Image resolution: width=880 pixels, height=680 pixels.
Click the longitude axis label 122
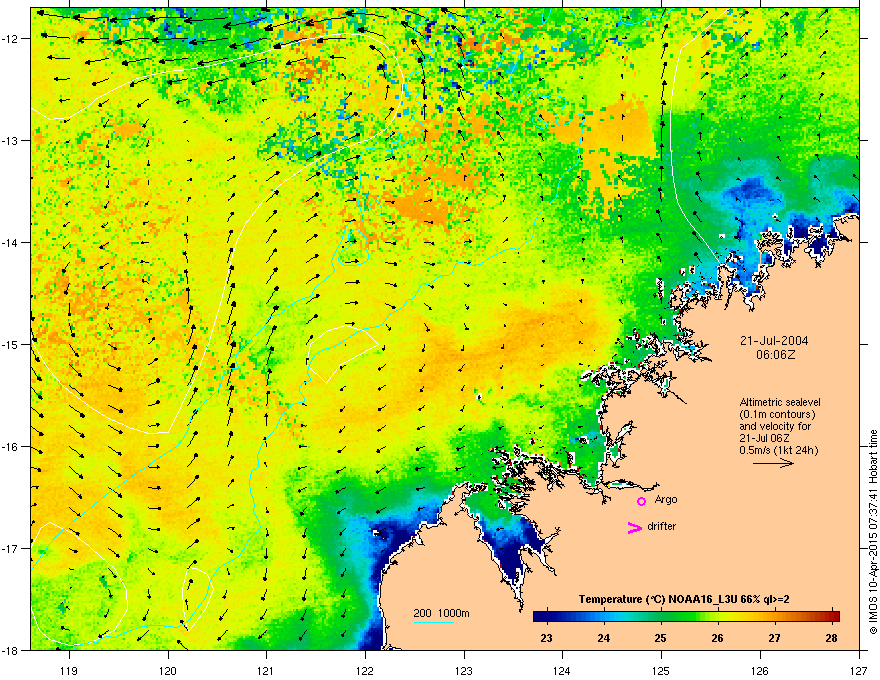click(365, 671)
